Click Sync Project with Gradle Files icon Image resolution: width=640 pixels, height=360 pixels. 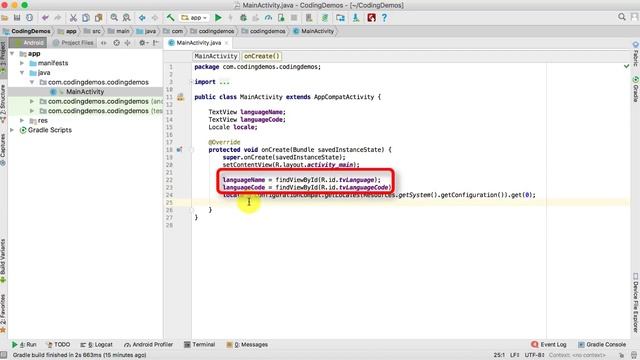325,18
